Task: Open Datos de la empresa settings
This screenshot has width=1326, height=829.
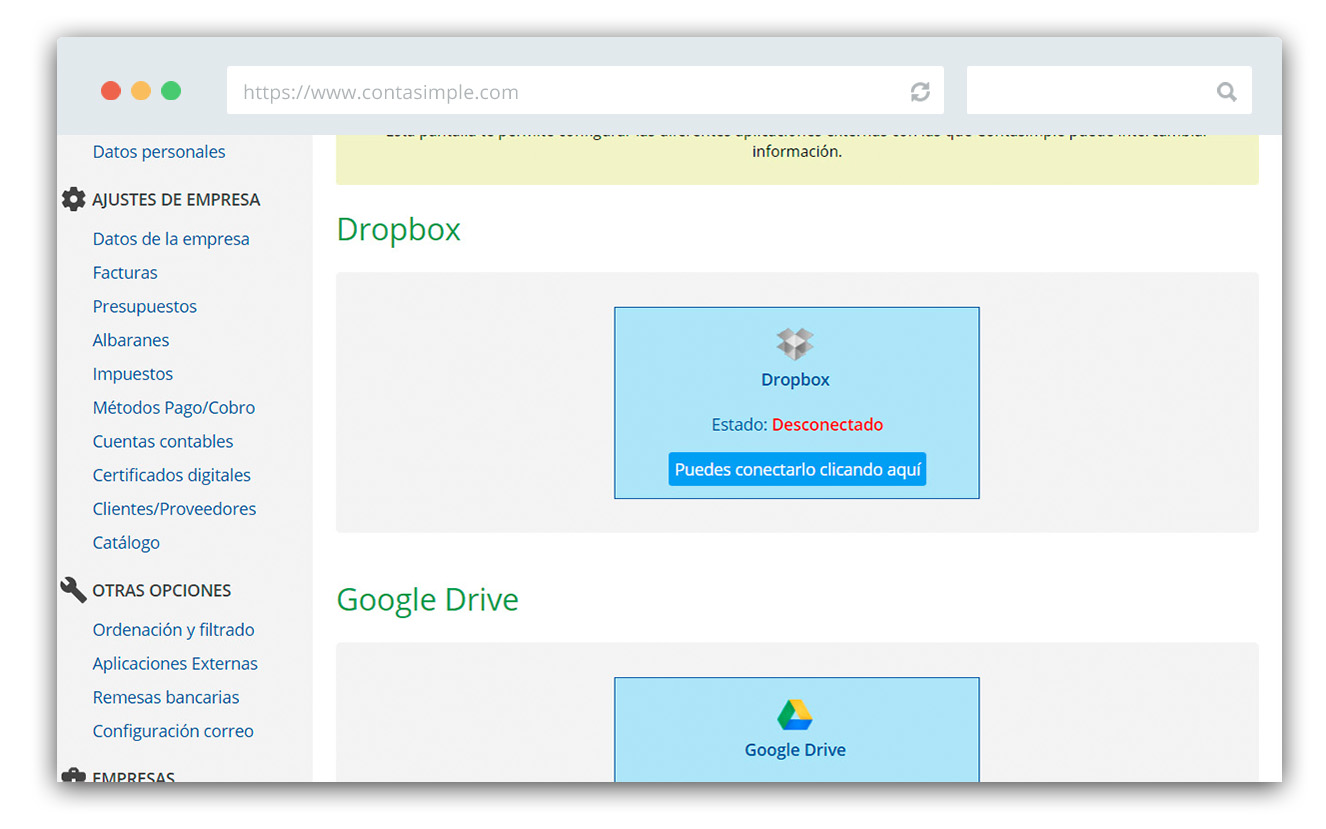Action: click(x=171, y=239)
